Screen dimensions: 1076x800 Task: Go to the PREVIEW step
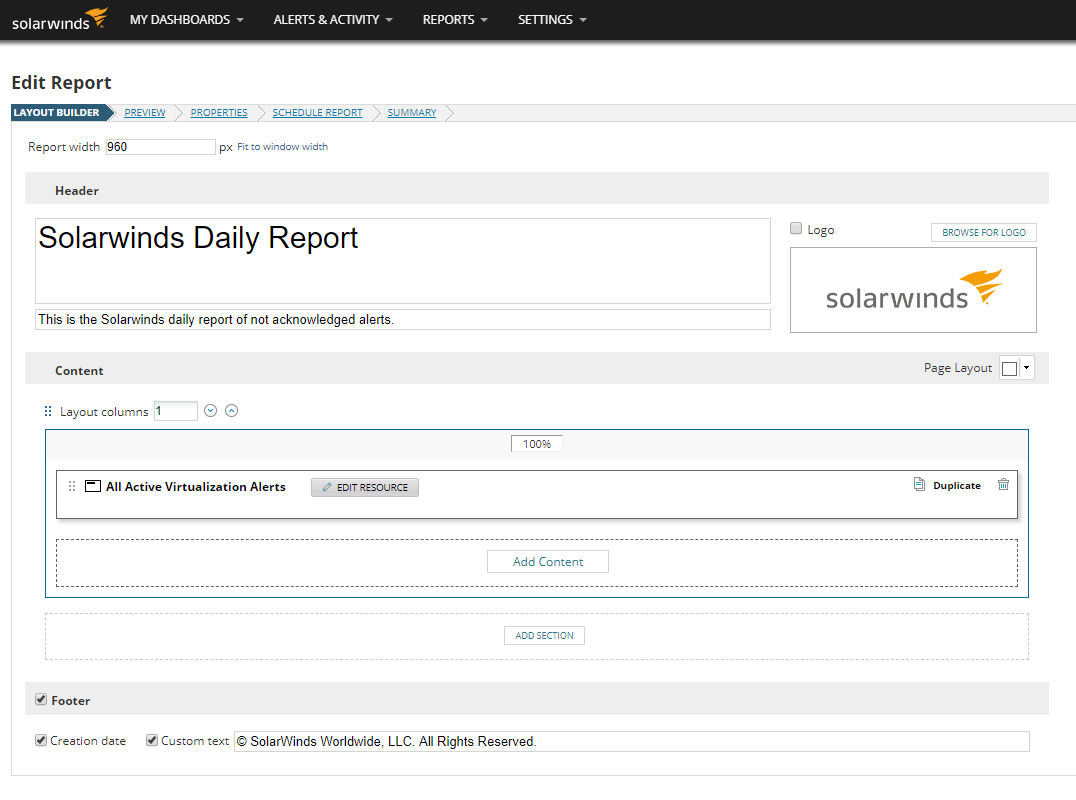pos(145,113)
